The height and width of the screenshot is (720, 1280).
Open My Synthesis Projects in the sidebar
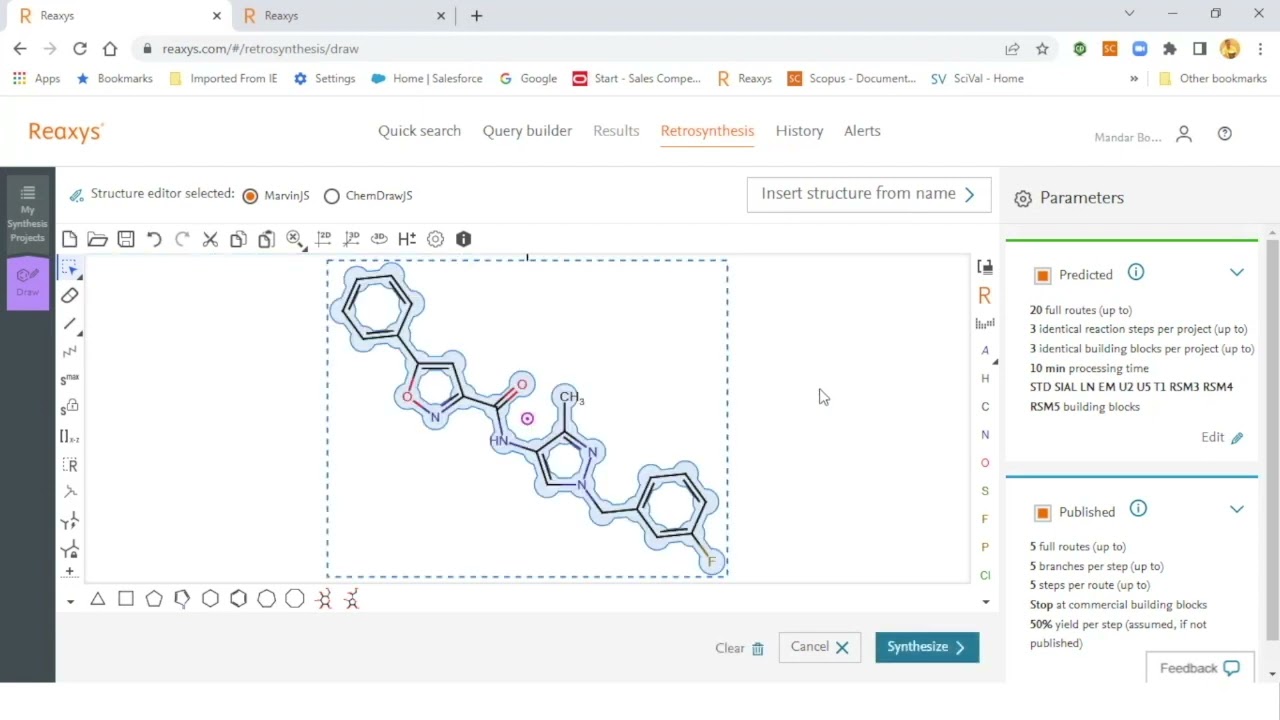coord(27,214)
